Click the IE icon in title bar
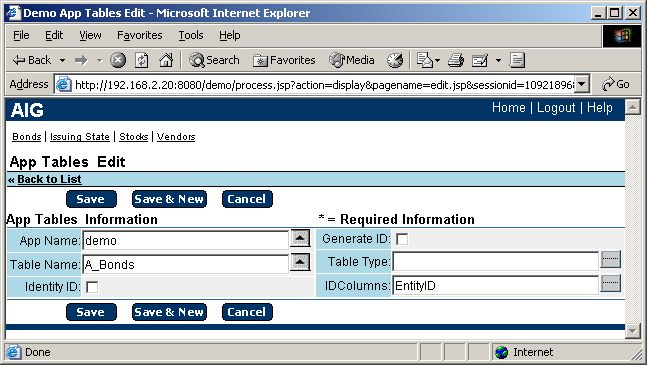The width and height of the screenshot is (647, 365). (13, 13)
